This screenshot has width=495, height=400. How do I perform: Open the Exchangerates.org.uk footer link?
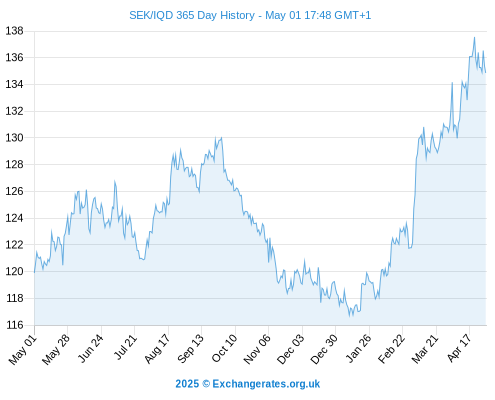(x=266, y=384)
